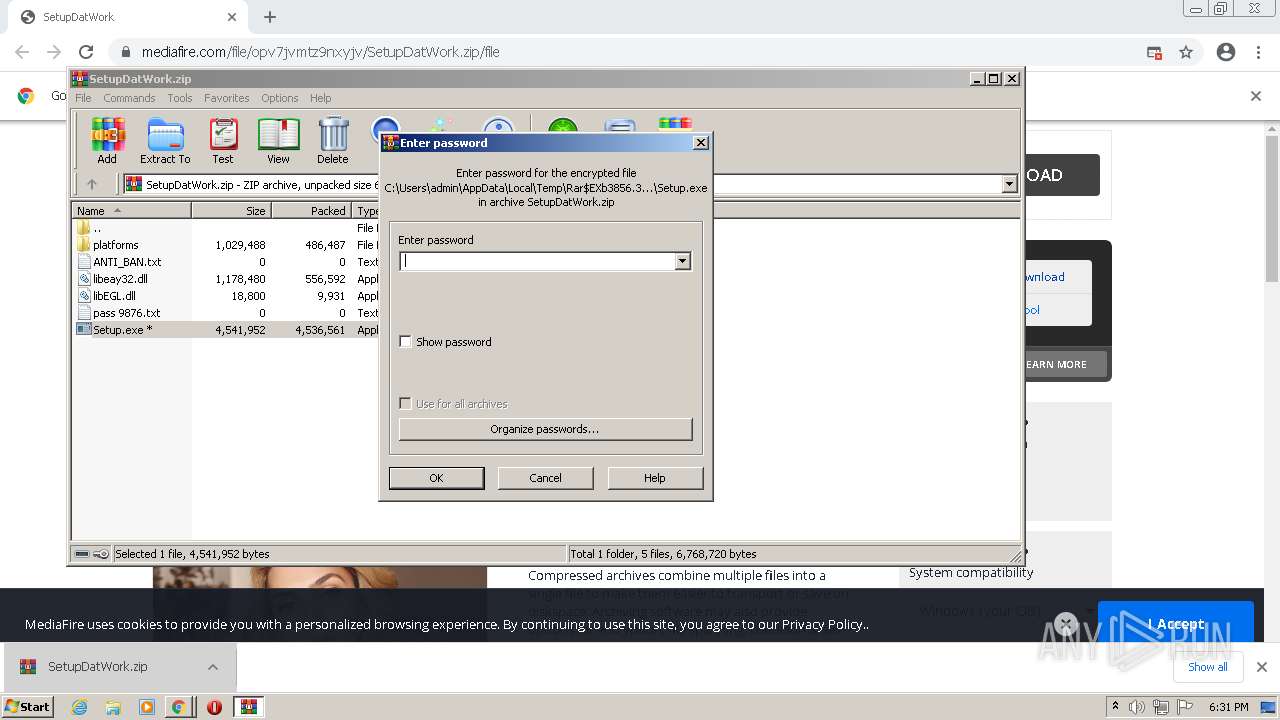This screenshot has height=720, width=1280.
Task: Click the taskbar clock showing 6:31 PM
Action: (x=1229, y=707)
